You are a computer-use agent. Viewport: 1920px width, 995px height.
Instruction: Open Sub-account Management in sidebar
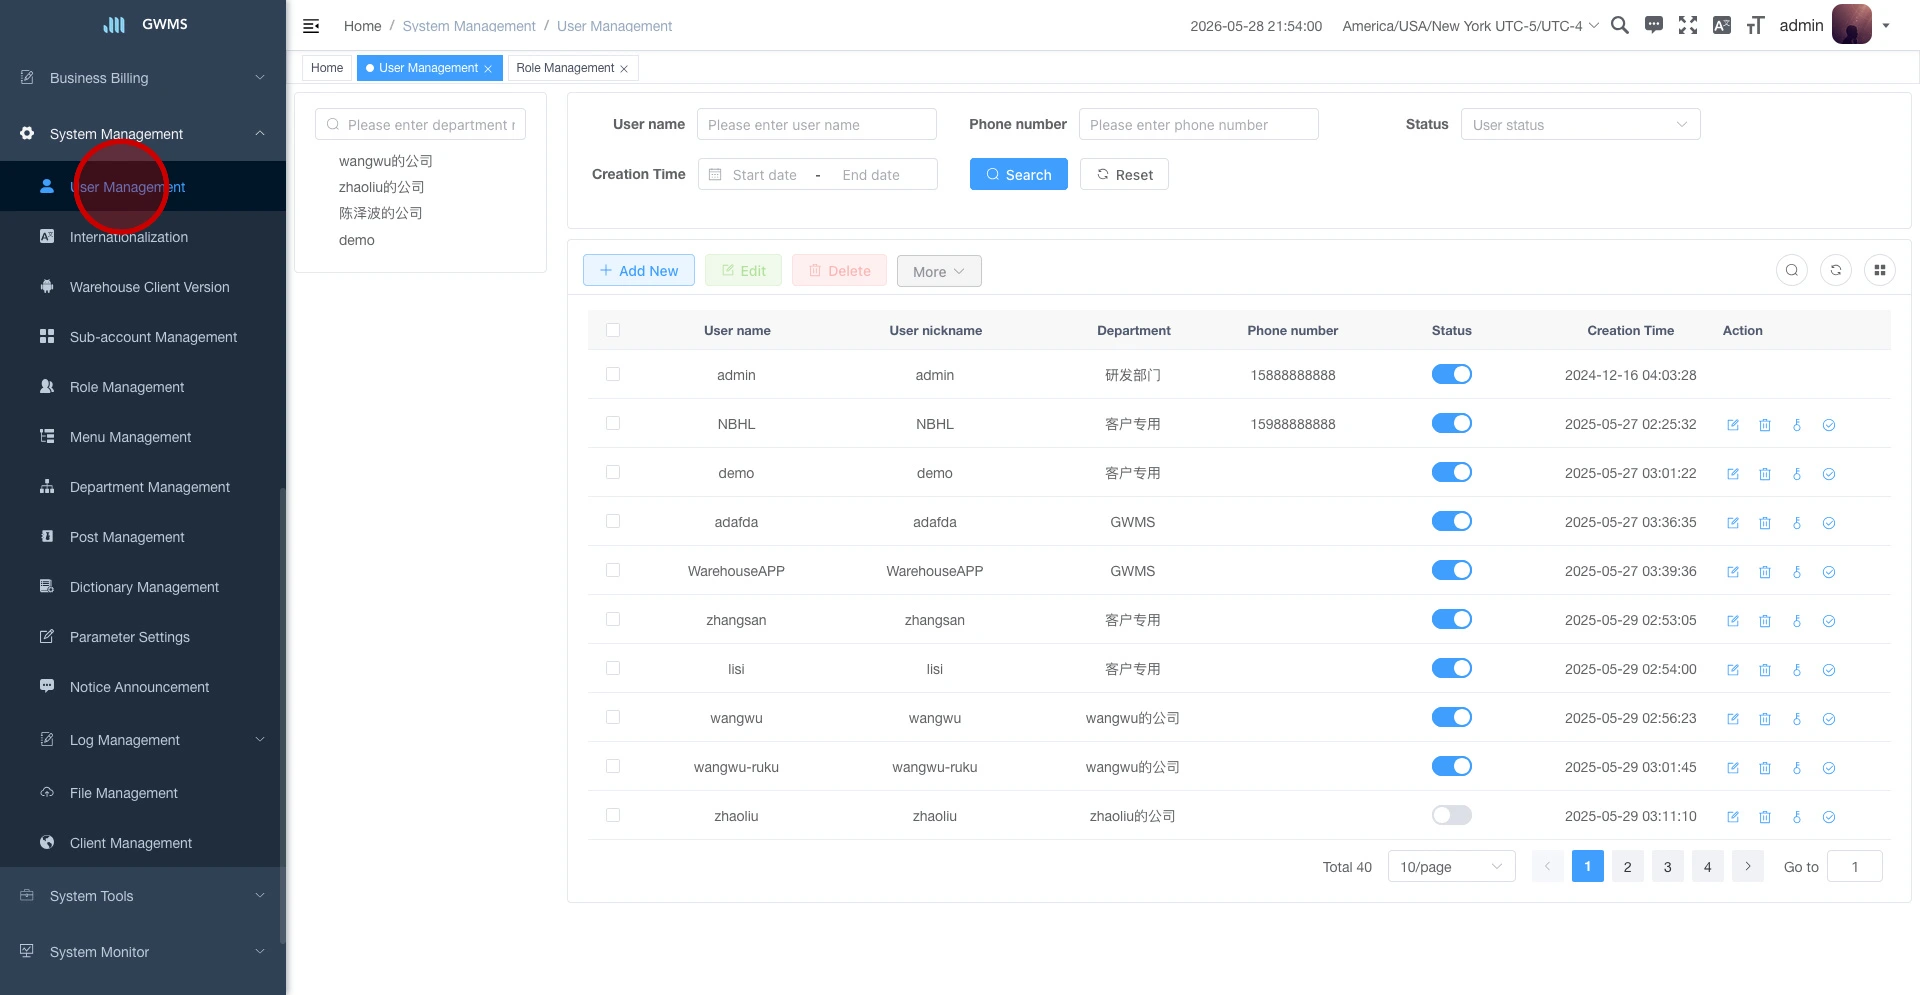tap(143, 337)
